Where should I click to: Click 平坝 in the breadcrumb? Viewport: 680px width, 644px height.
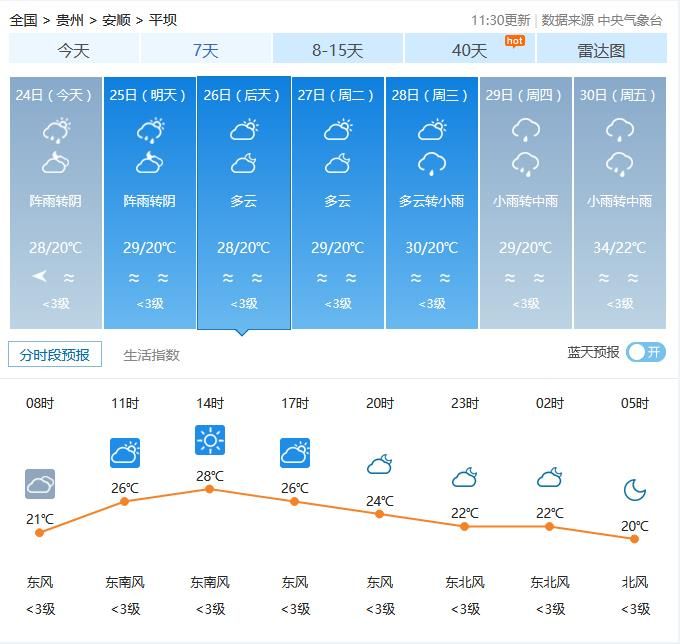(163, 20)
